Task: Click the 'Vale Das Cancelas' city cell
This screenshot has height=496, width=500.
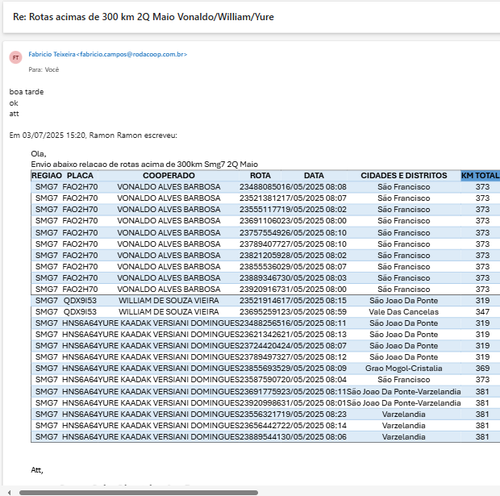Action: click(x=404, y=312)
